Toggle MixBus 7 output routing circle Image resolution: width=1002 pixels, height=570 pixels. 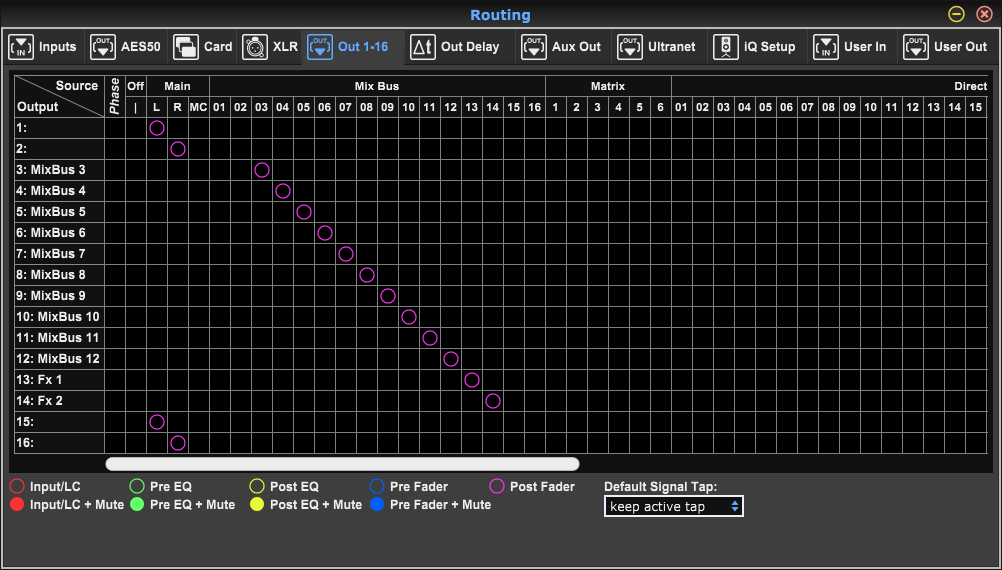coord(346,254)
